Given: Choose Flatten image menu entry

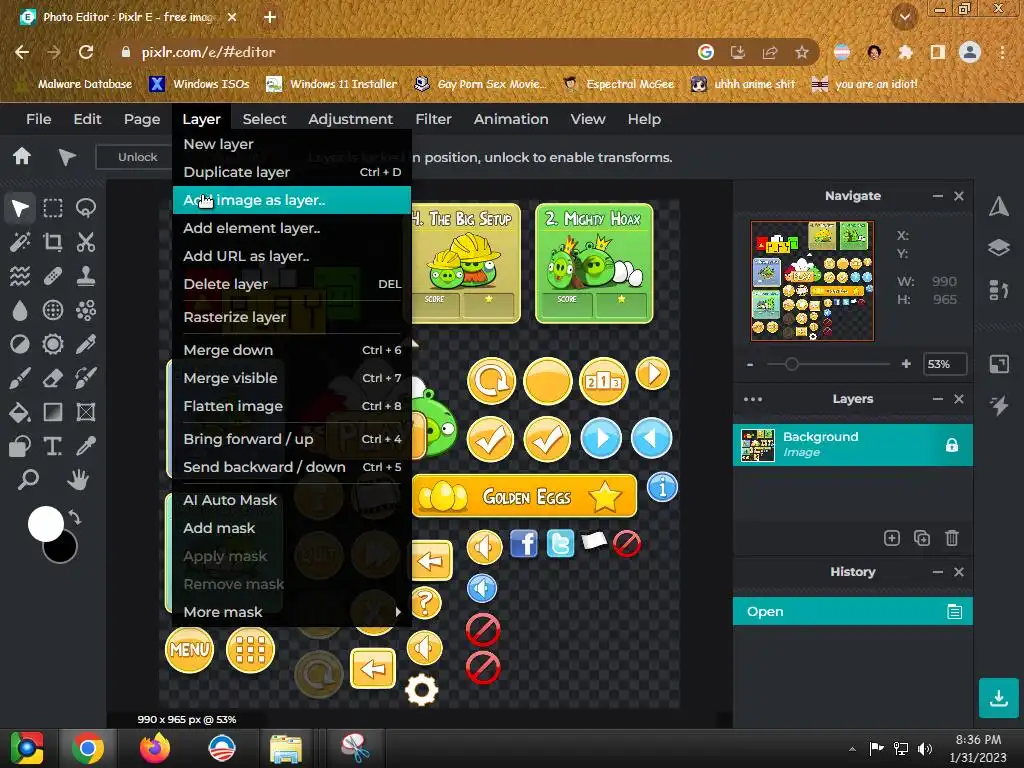Looking at the screenshot, I should (291, 406).
